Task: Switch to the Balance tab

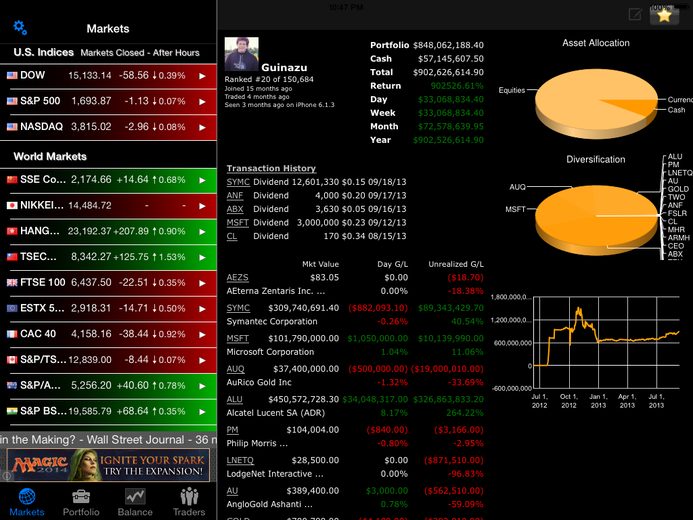Action: [x=135, y=502]
